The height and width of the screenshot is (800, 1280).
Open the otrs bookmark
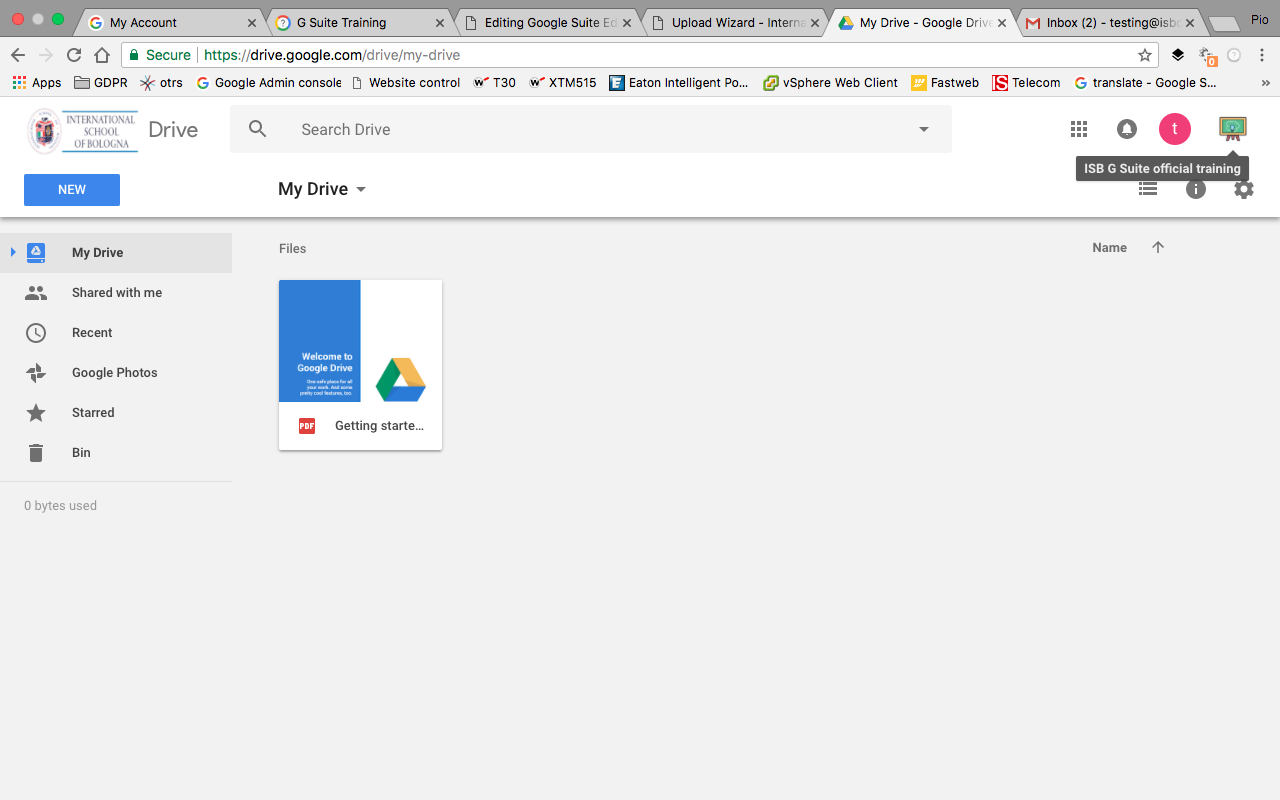coord(162,83)
